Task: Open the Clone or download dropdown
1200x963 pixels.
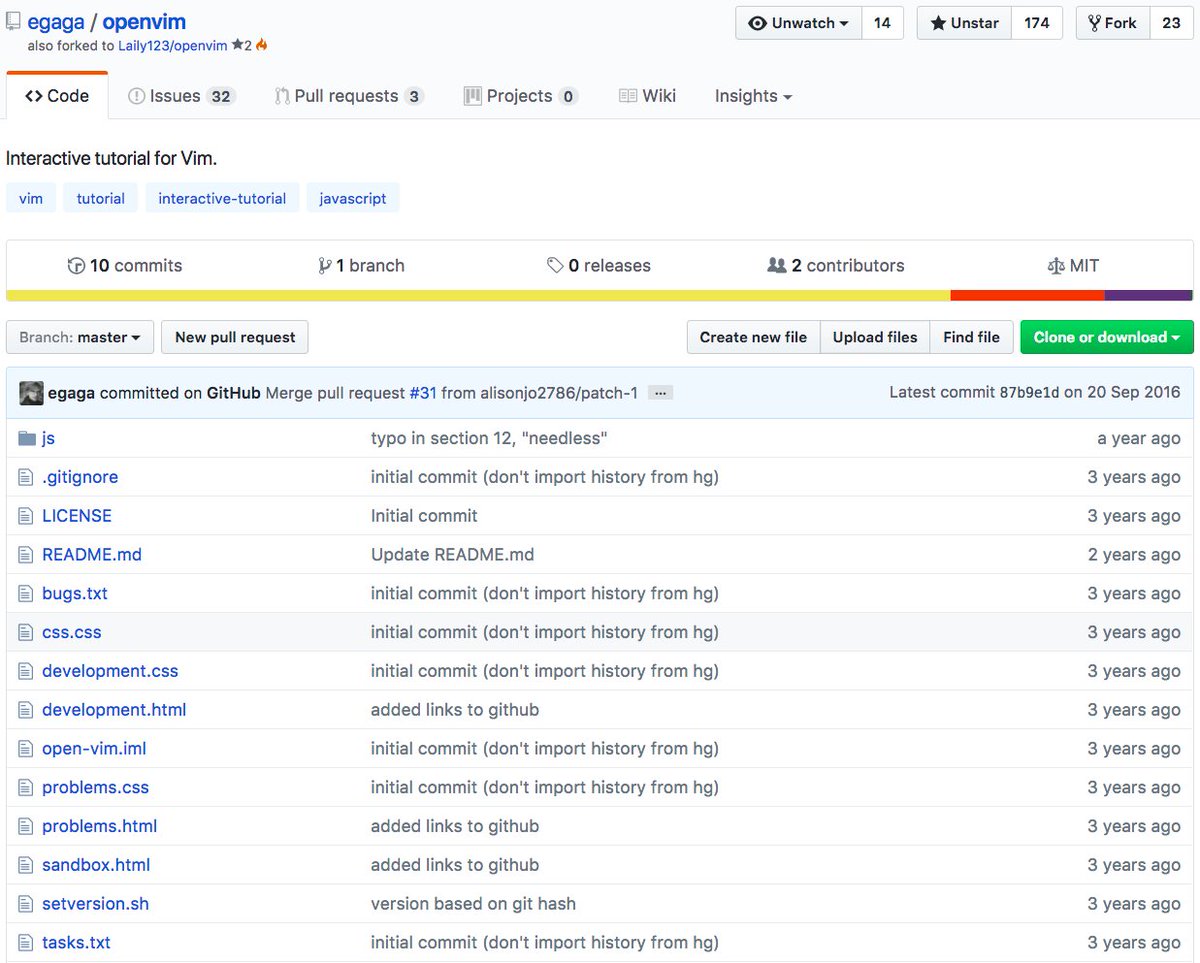Action: (x=1106, y=337)
